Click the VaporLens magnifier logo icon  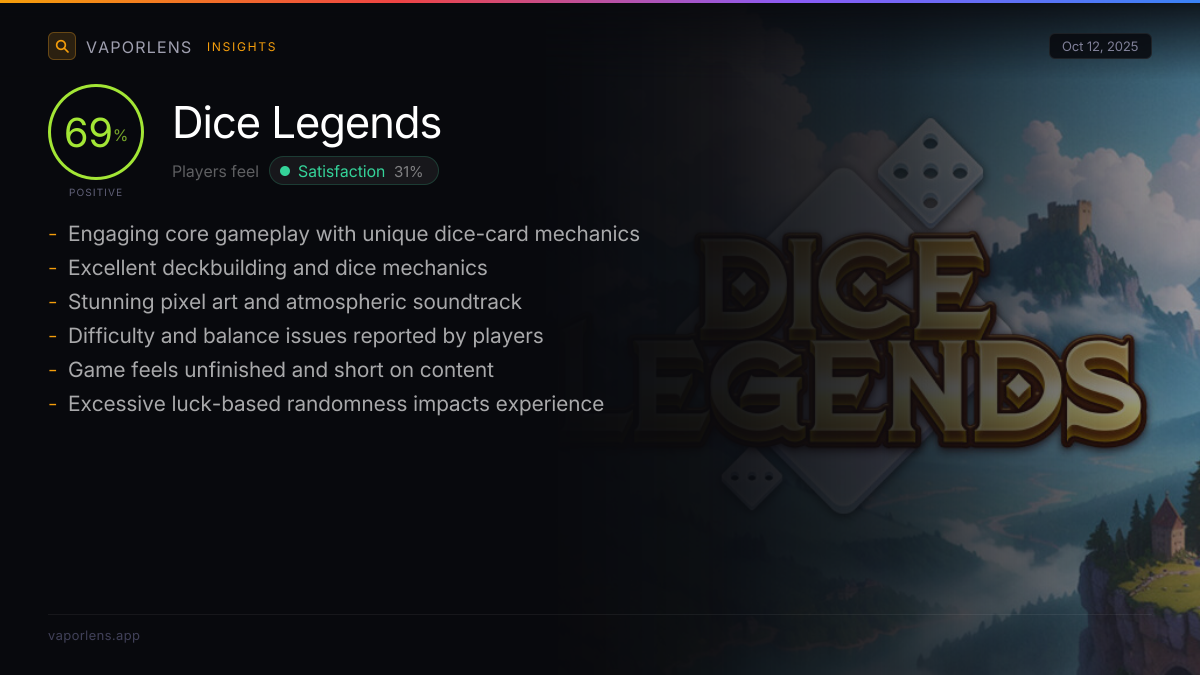coord(62,46)
